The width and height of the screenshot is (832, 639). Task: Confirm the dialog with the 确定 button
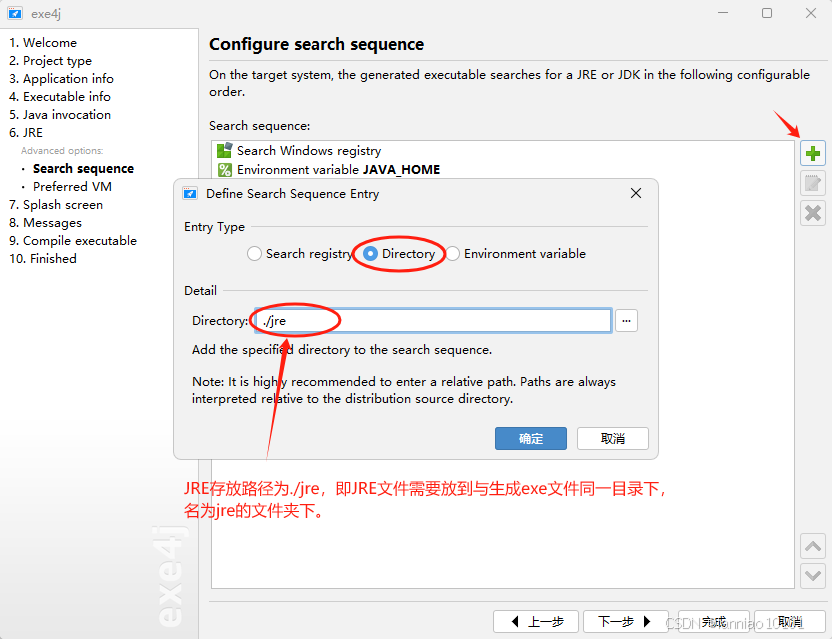(x=531, y=438)
